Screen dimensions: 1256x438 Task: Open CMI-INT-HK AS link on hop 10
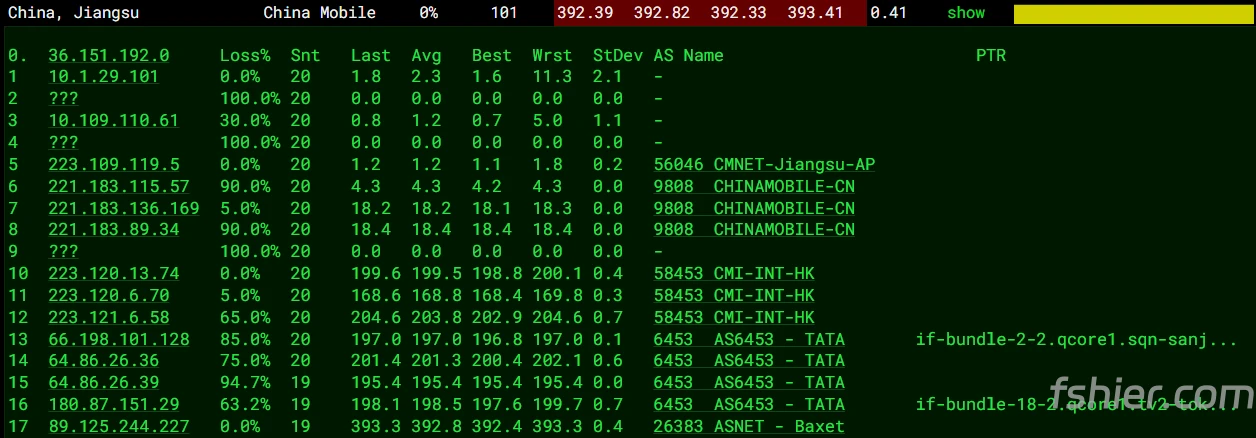tap(734, 273)
